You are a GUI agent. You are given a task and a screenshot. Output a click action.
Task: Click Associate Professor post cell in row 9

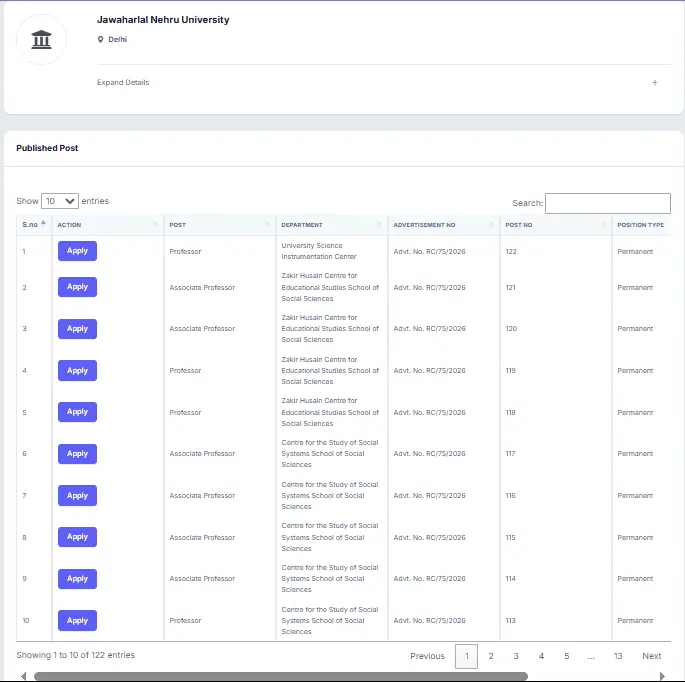point(202,578)
